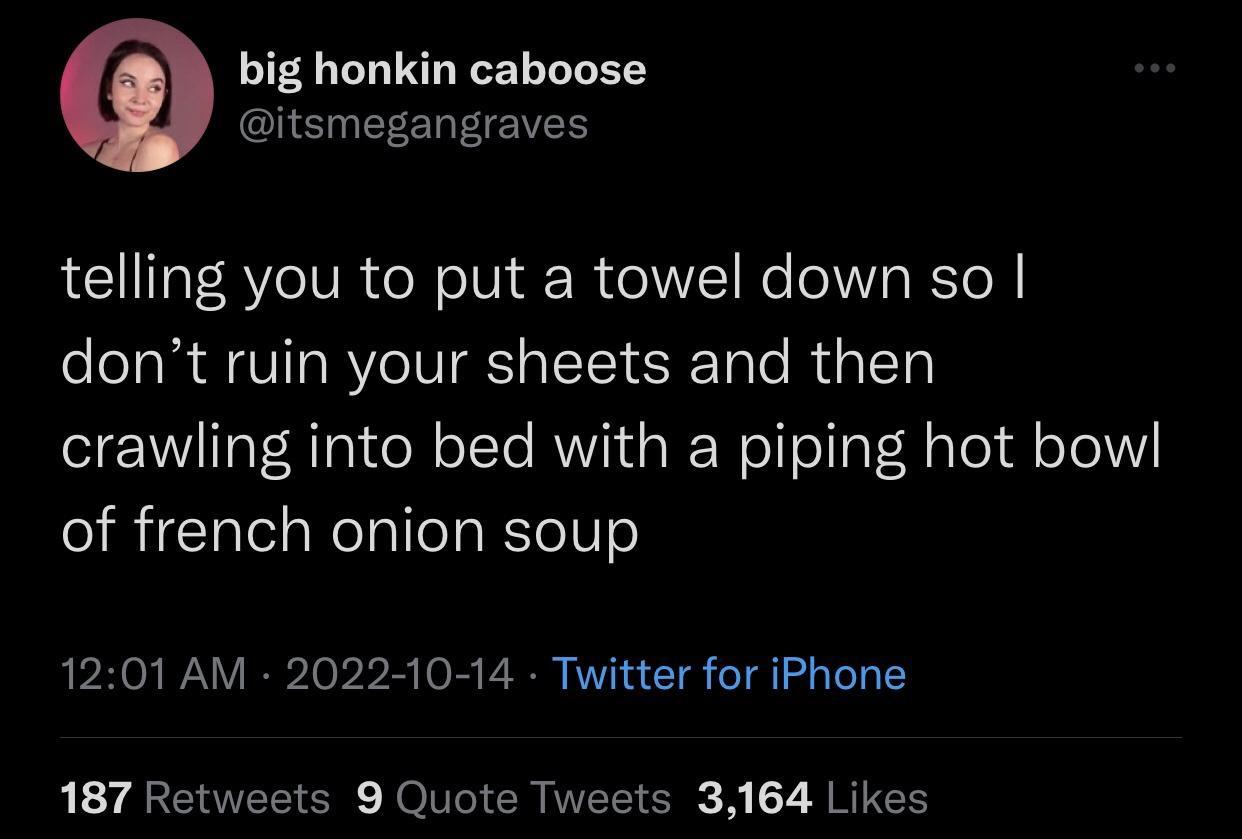Open the Twitter for iPhone link

730,675
